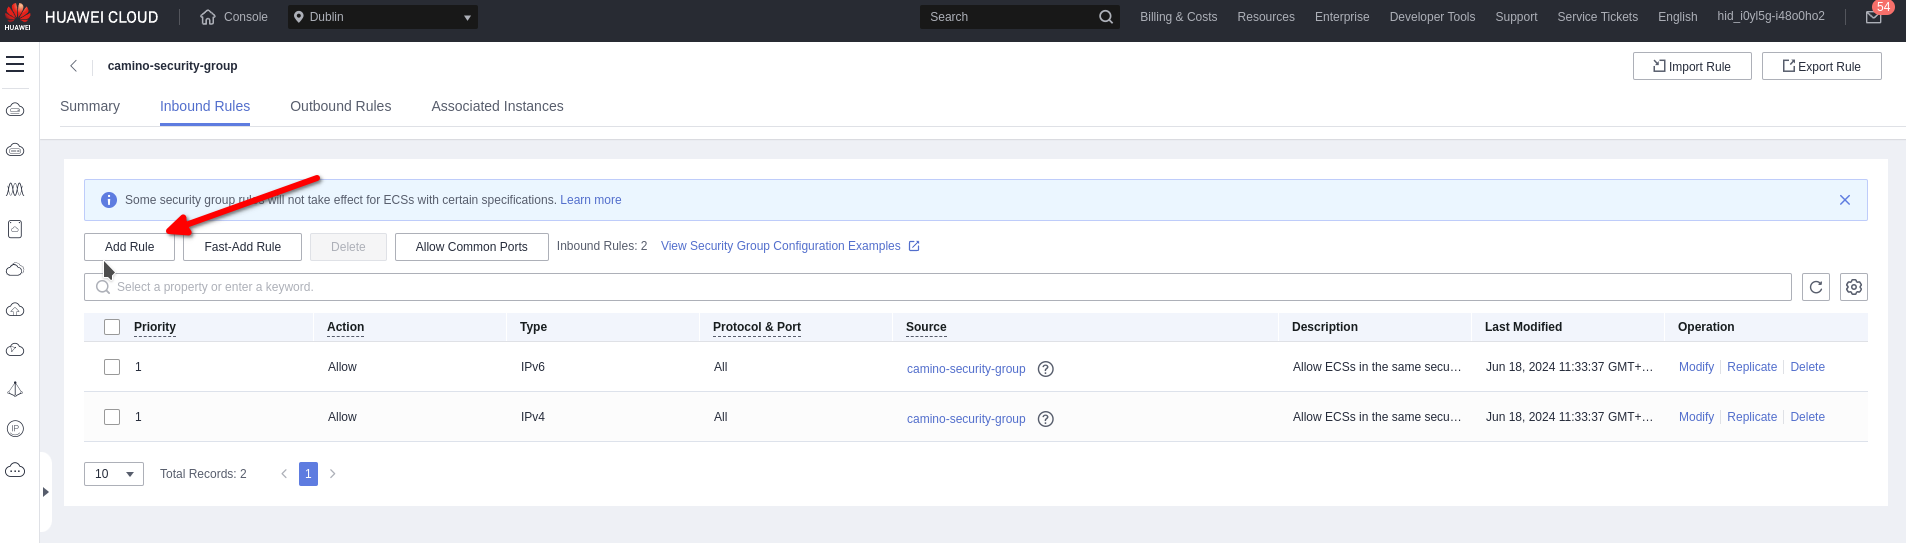This screenshot has width=1906, height=543.
Task: Click the refresh icon beside the search field
Action: pyautogui.click(x=1816, y=287)
